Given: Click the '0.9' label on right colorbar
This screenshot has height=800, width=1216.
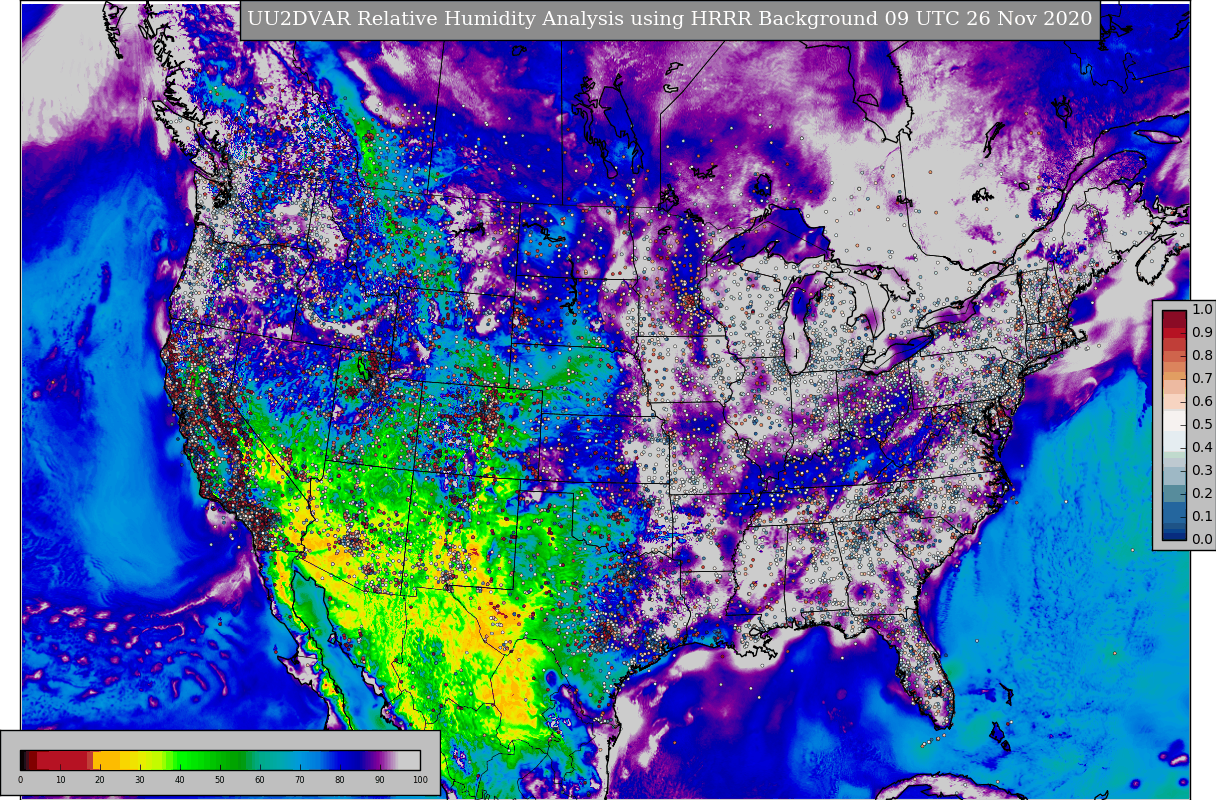Looking at the screenshot, I should (x=1202, y=333).
